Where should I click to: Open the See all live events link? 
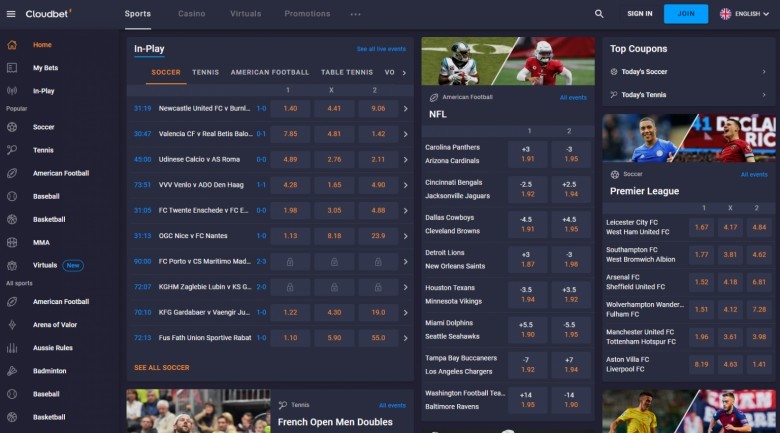pyautogui.click(x=381, y=48)
